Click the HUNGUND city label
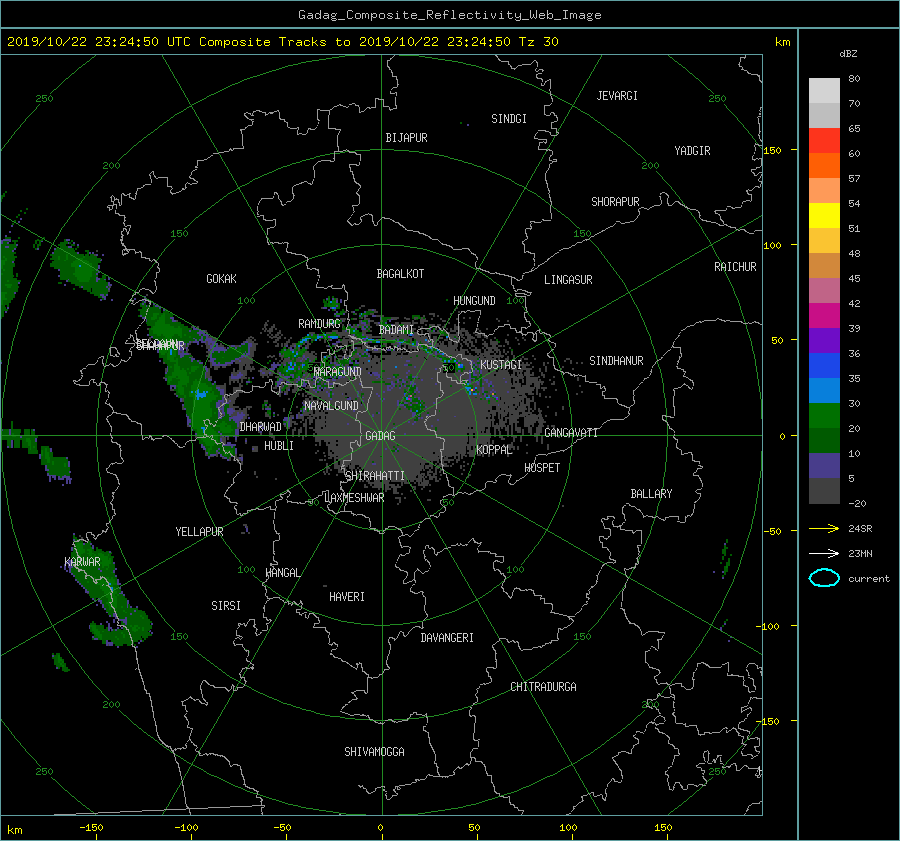Screen dimensions: 900x841 [474, 301]
